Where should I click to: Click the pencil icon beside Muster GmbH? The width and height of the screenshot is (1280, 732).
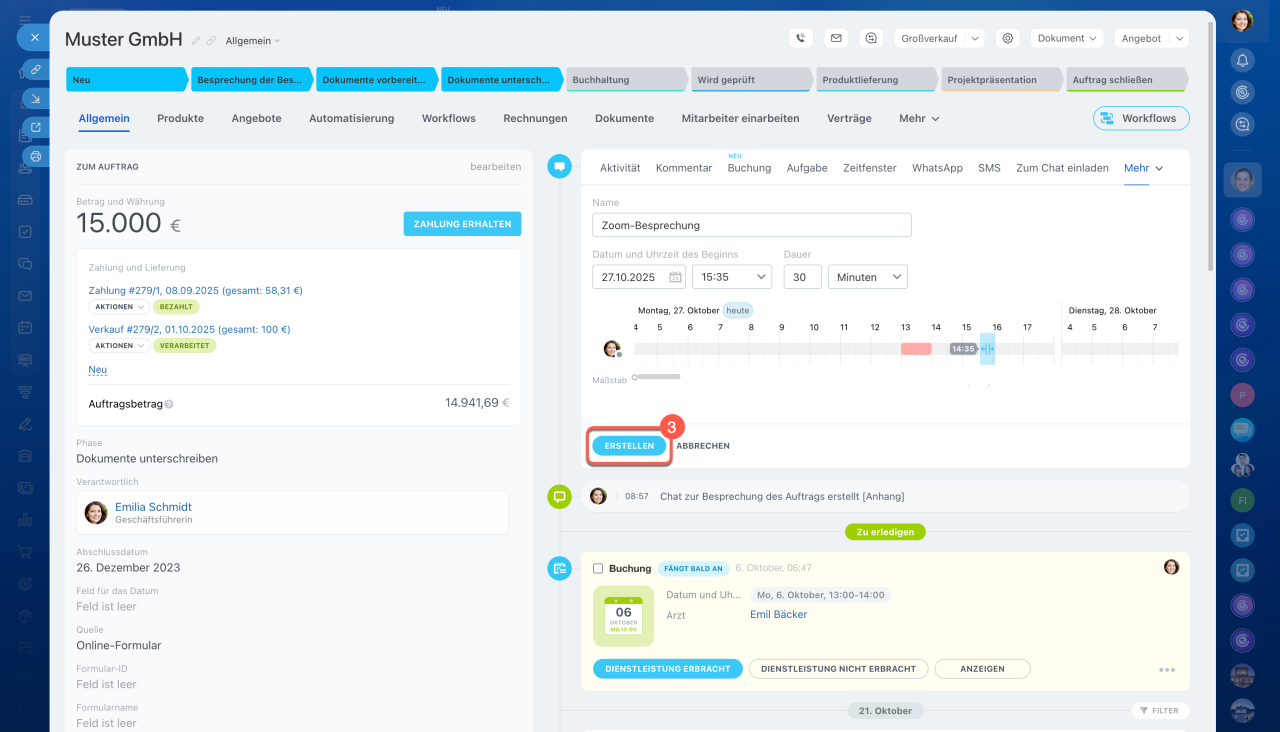click(196, 41)
